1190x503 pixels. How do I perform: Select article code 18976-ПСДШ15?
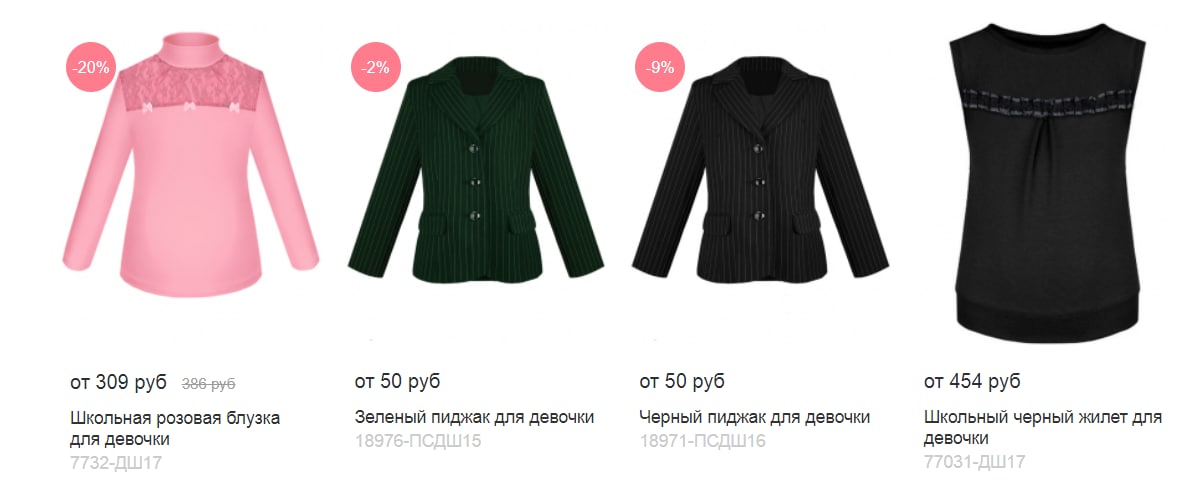coord(417,441)
